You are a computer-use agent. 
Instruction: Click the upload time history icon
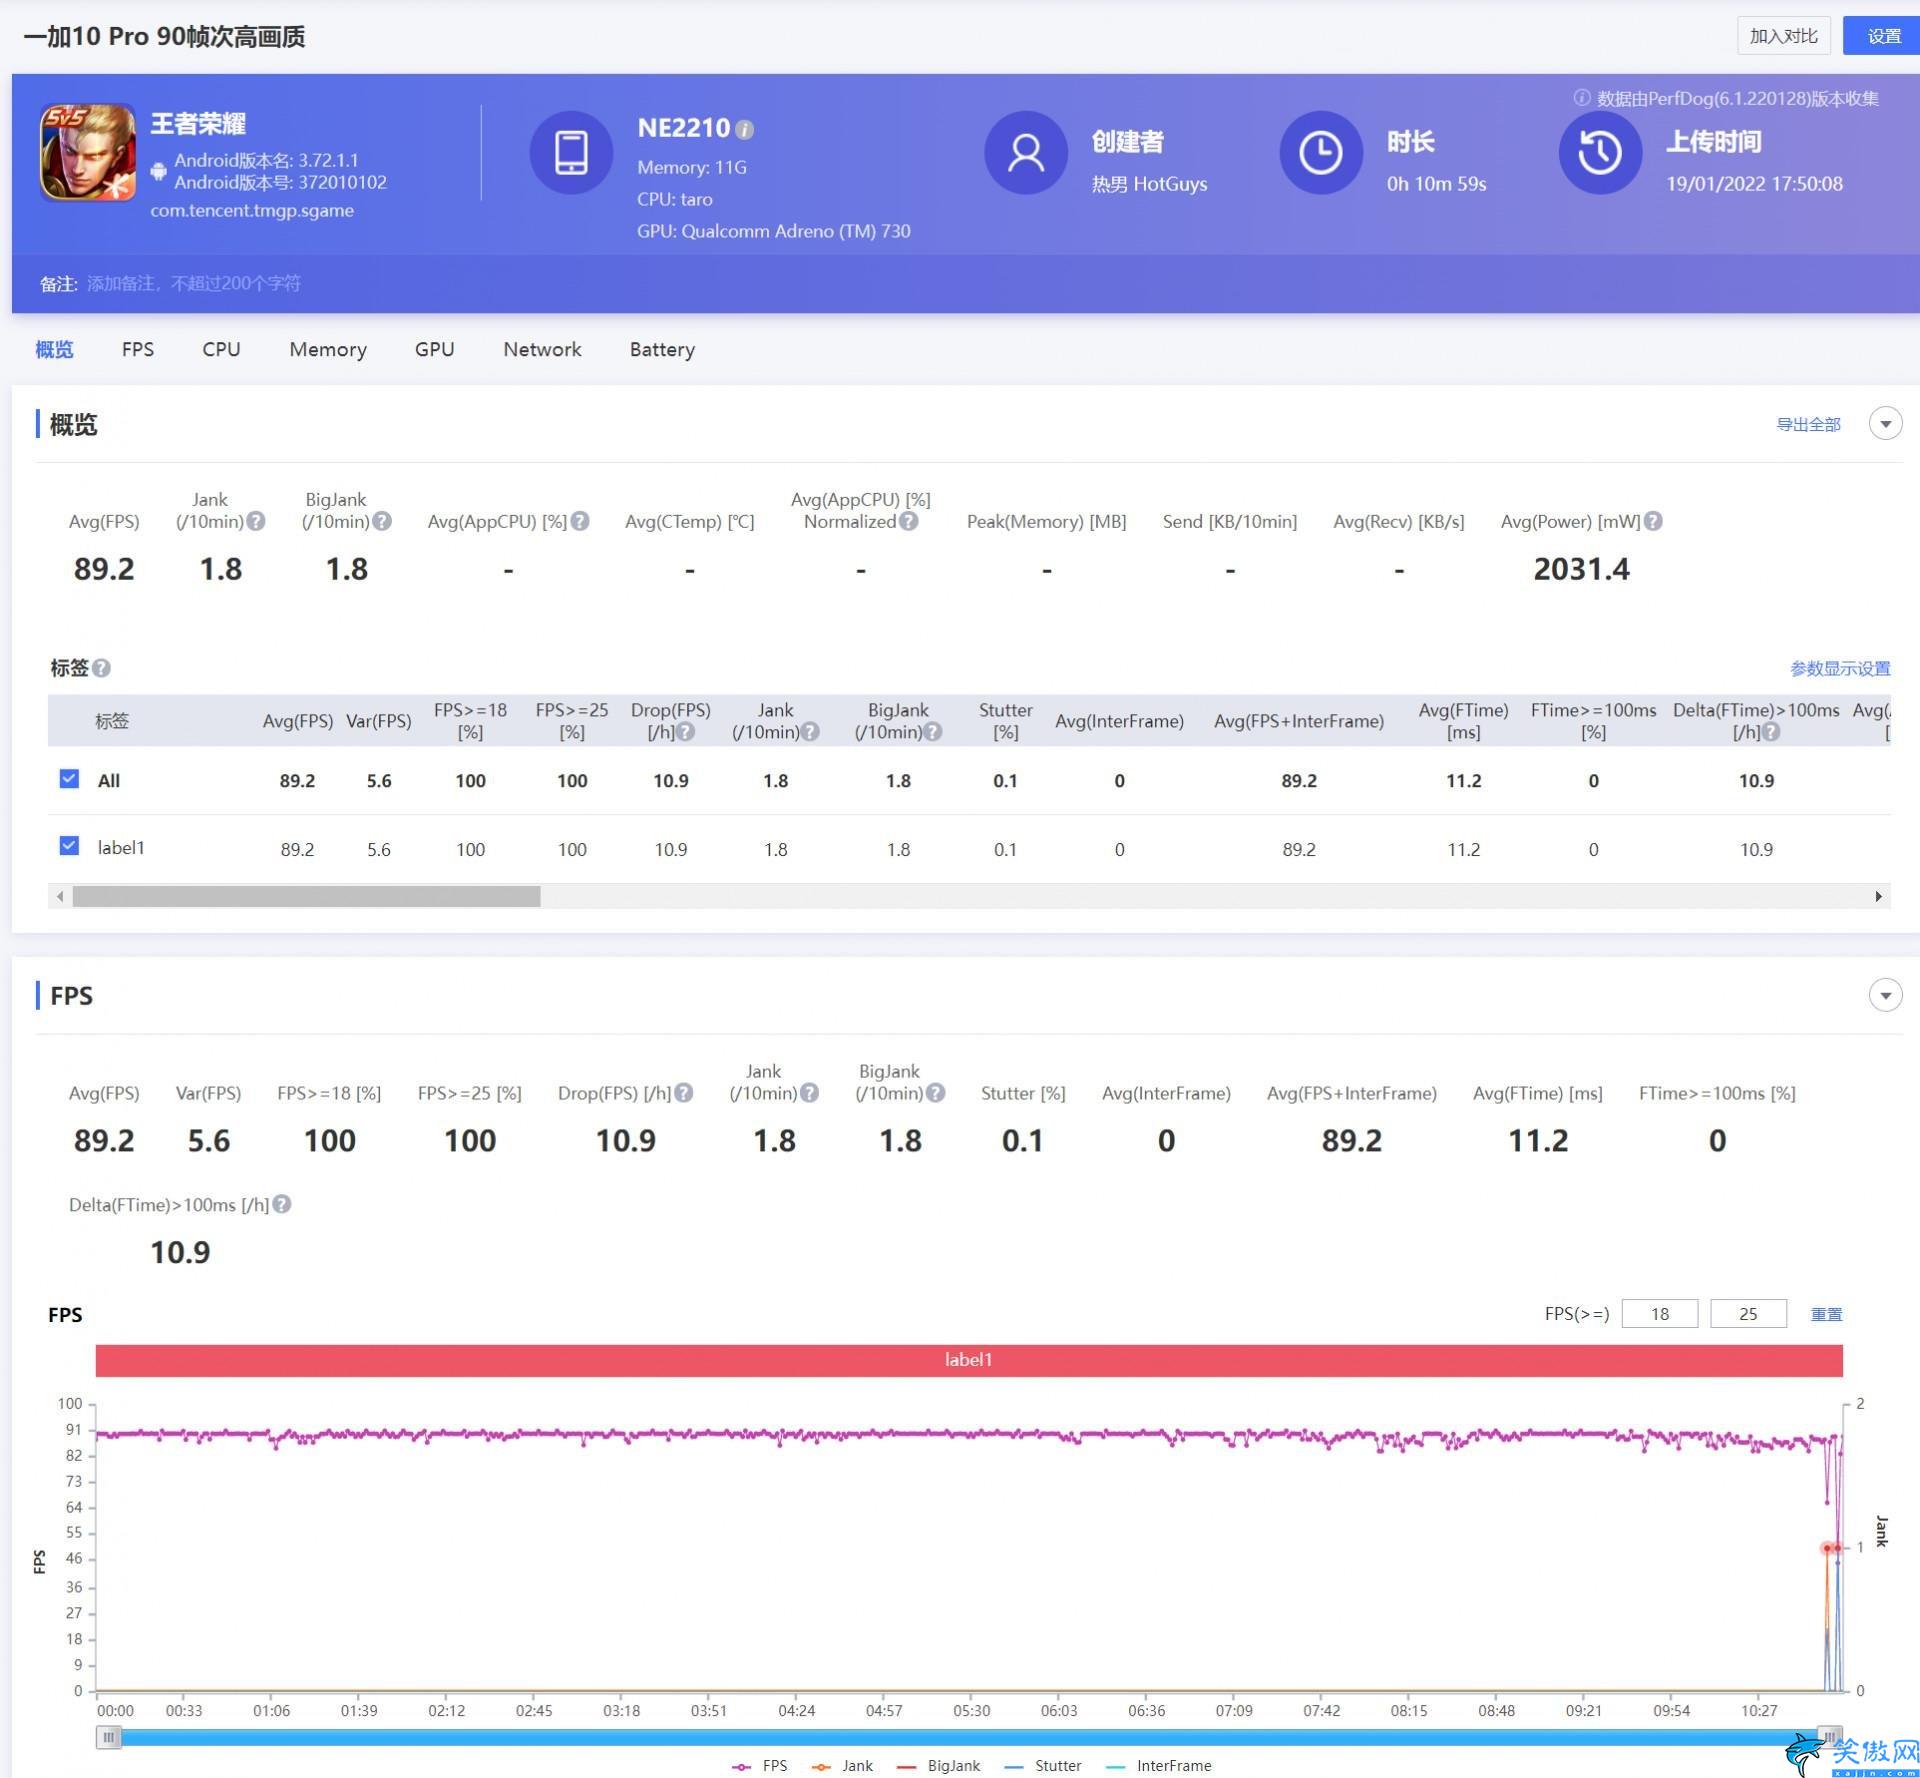click(x=1600, y=152)
